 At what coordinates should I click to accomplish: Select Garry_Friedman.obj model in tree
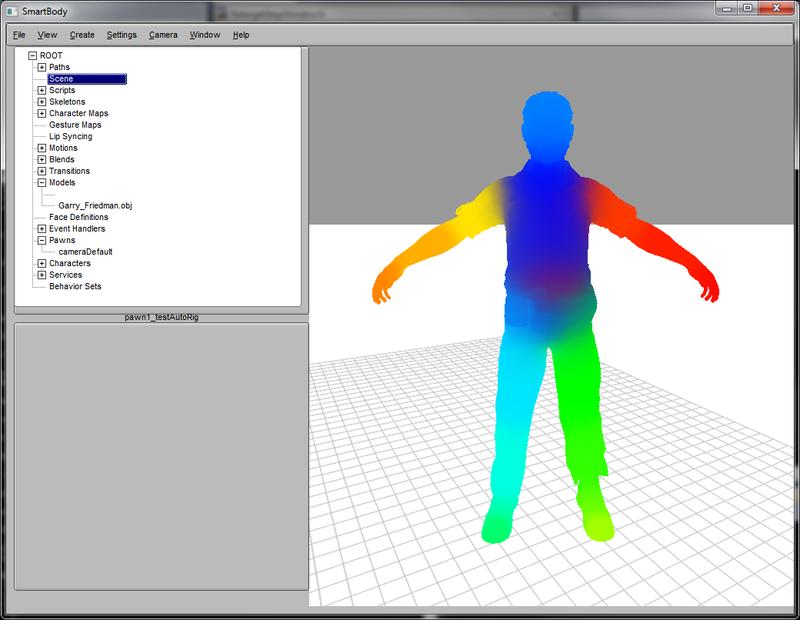96,205
